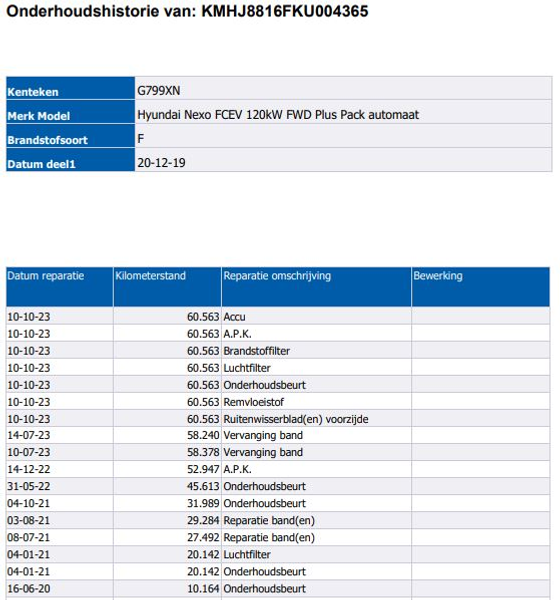The image size is (560, 600).
Task: Click the 58.240 kilometer reading
Action: tap(203, 435)
